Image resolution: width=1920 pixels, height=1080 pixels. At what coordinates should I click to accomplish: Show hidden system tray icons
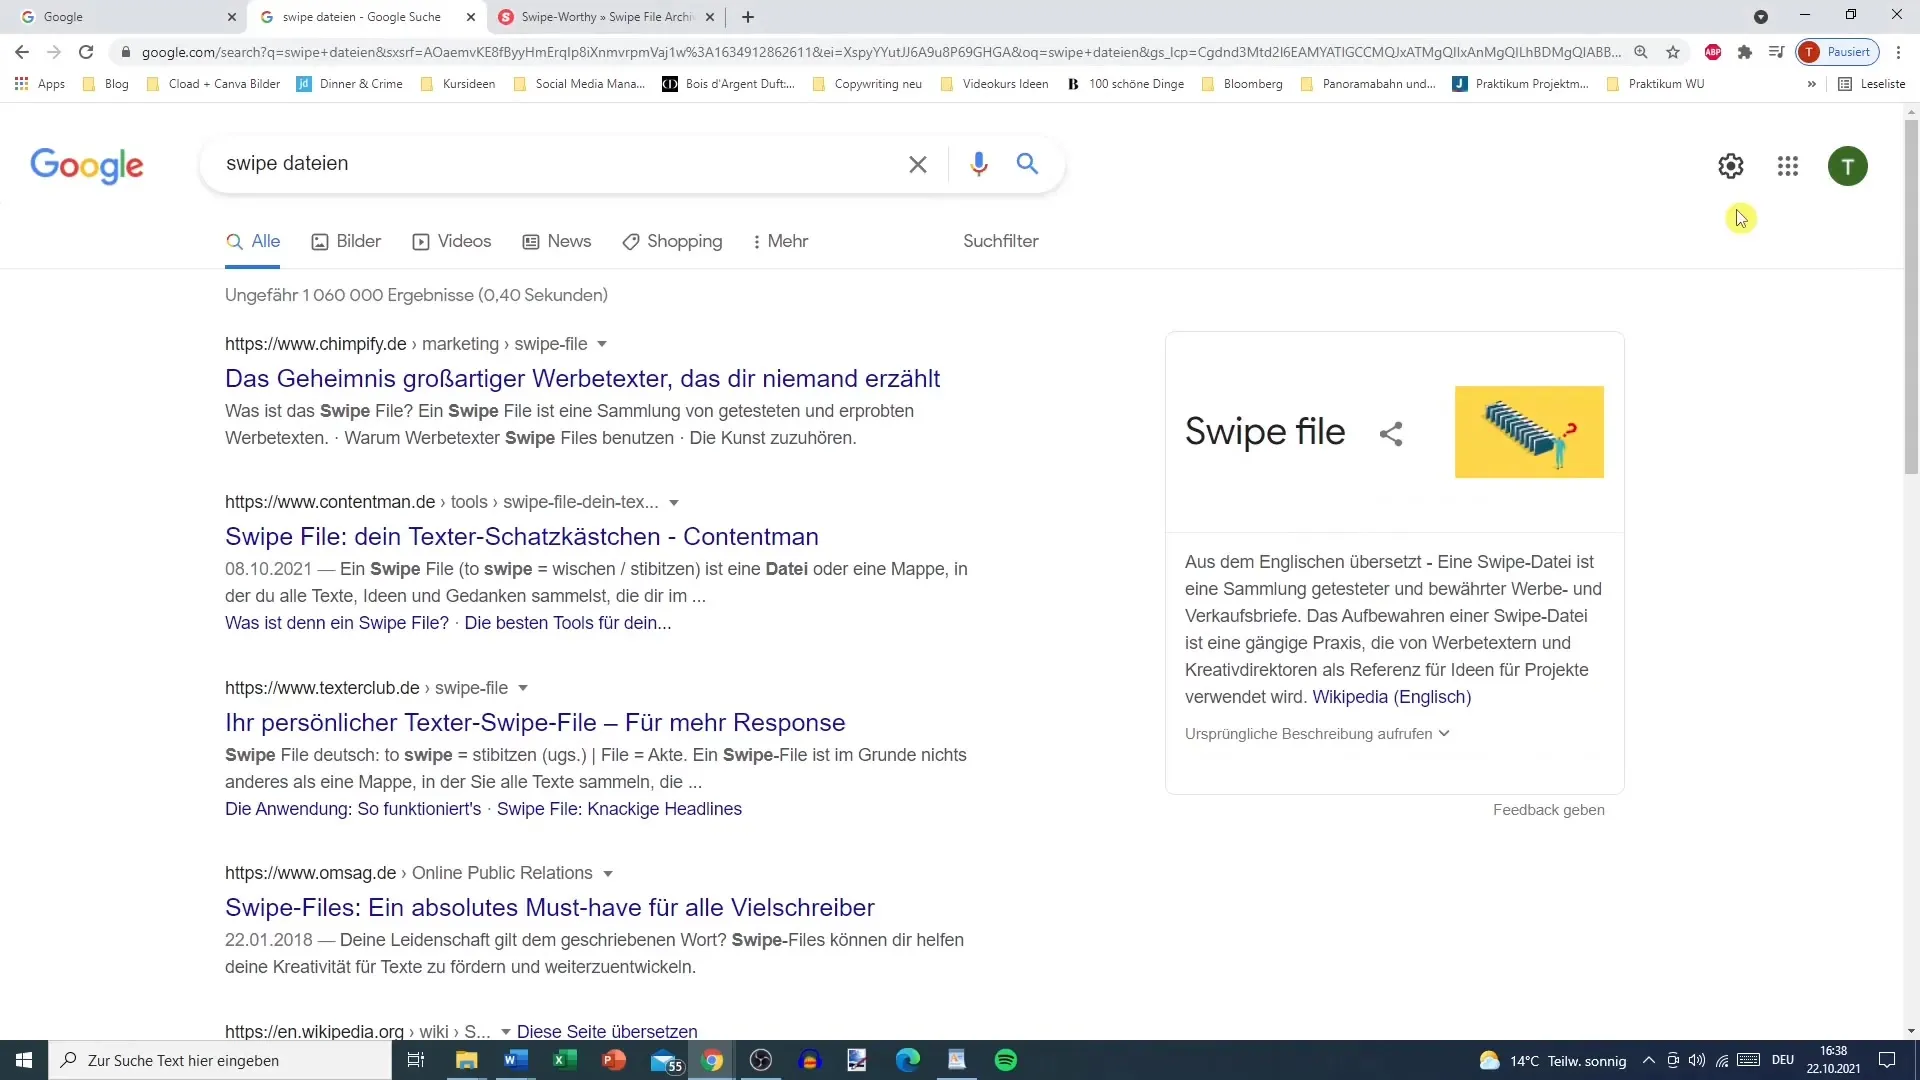click(x=1648, y=1060)
